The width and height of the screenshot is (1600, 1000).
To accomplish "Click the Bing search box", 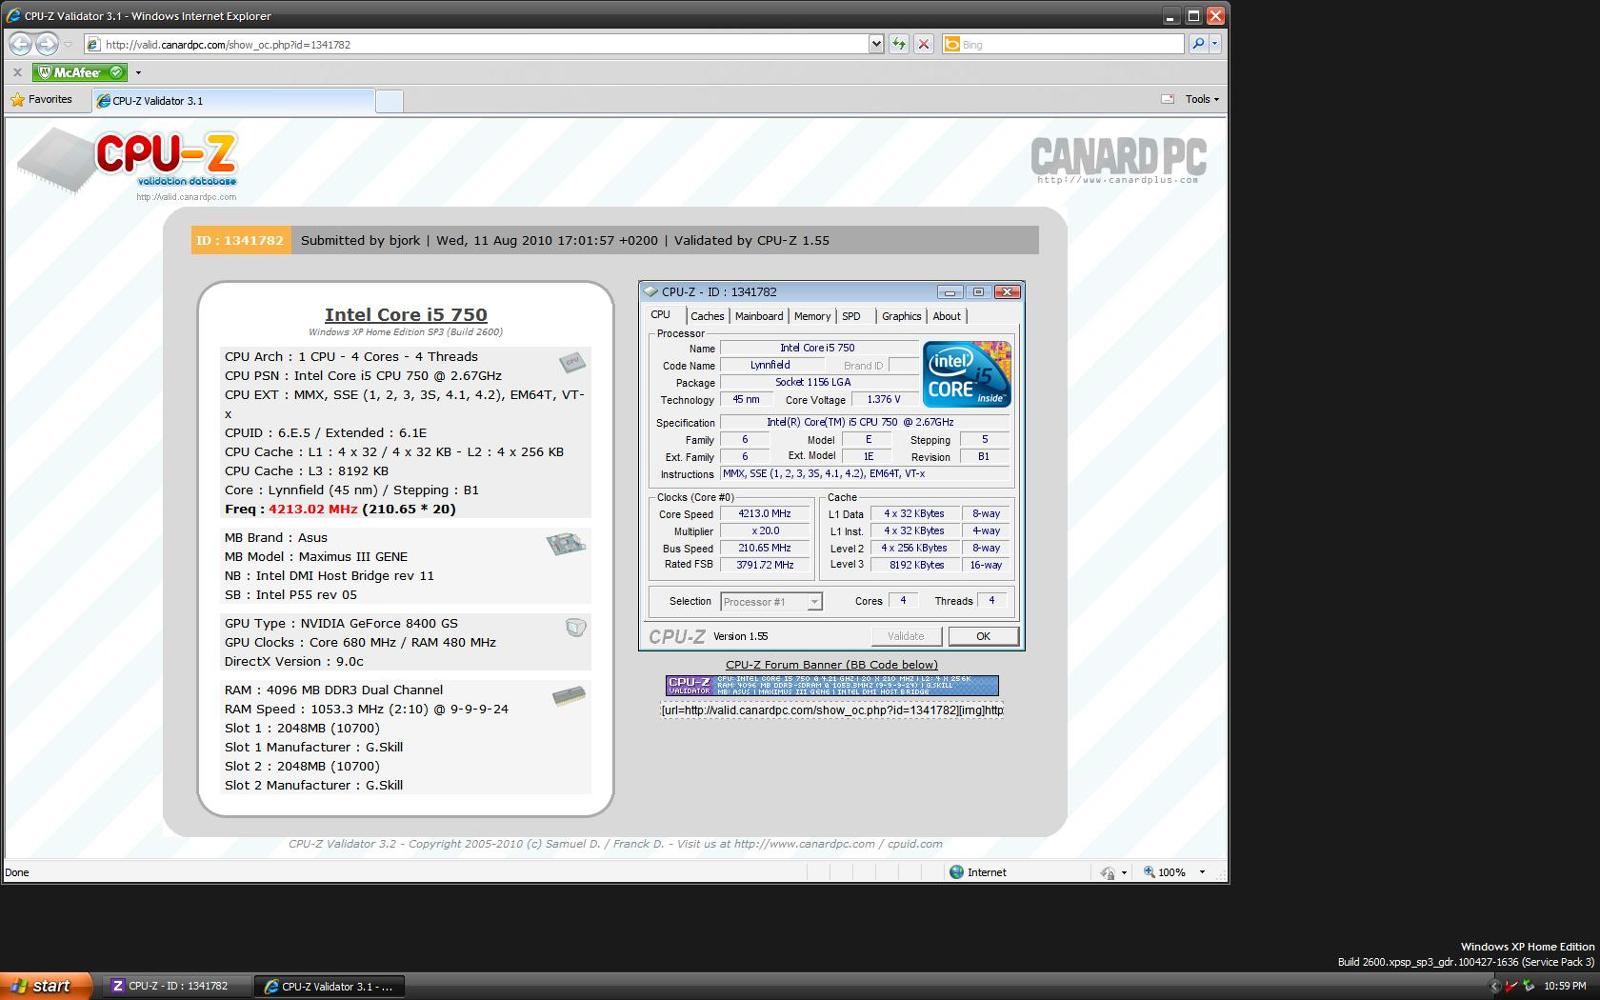I will (x=1062, y=44).
